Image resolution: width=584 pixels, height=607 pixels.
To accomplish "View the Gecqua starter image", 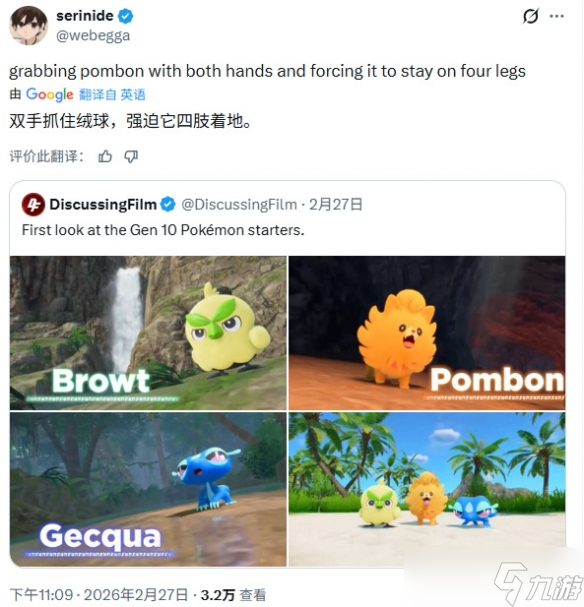I will pyautogui.click(x=148, y=489).
